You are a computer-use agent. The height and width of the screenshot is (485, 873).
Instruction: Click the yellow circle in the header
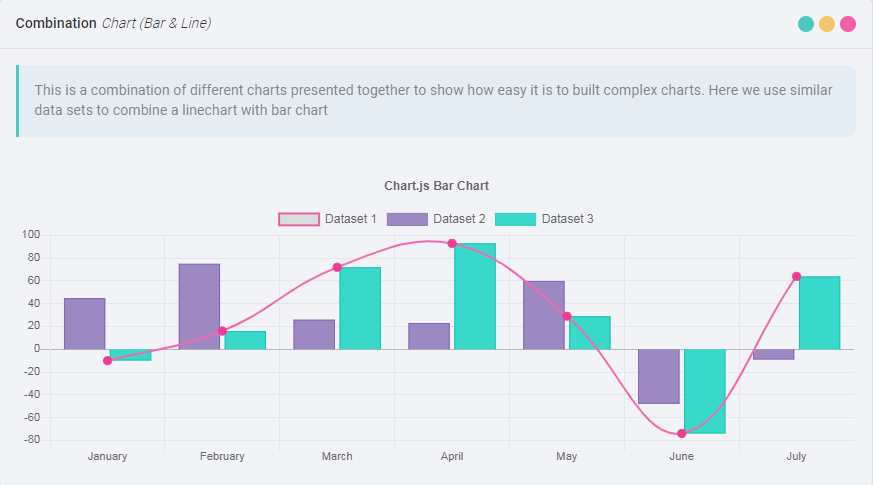(827, 24)
